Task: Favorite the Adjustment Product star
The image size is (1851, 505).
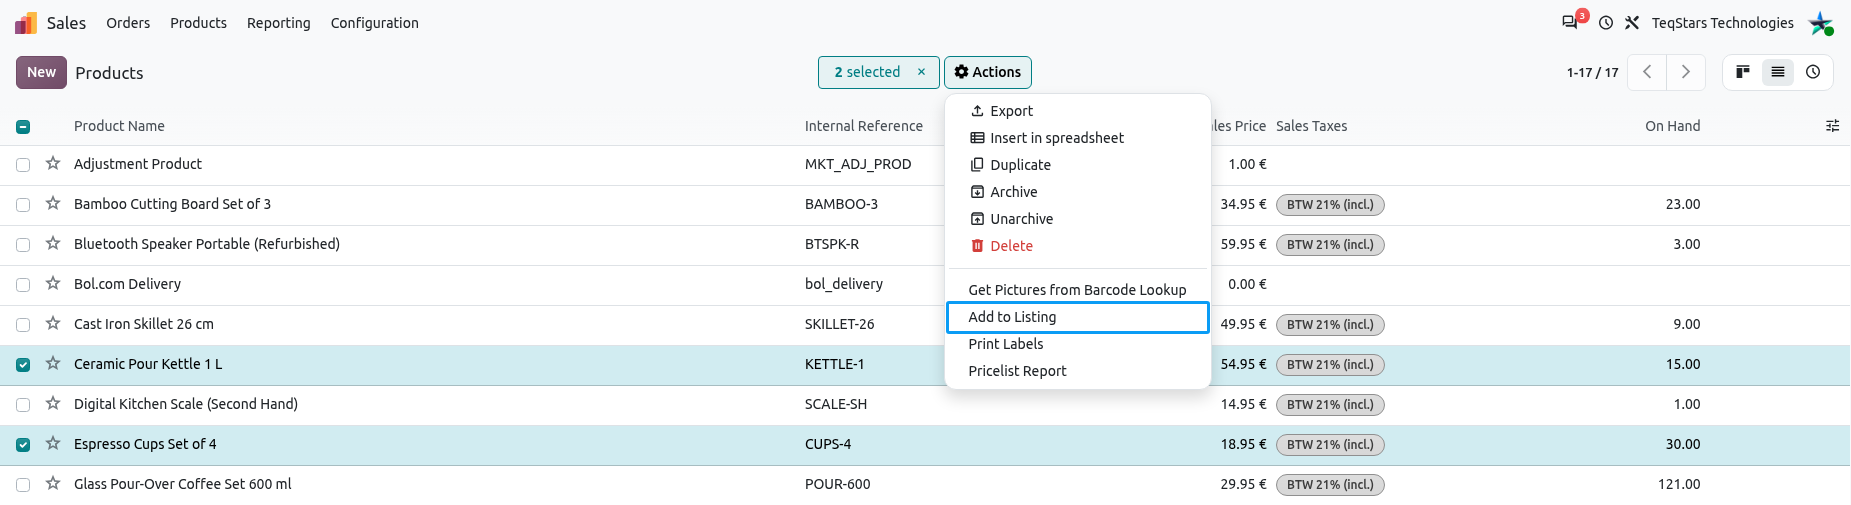Action: point(53,163)
